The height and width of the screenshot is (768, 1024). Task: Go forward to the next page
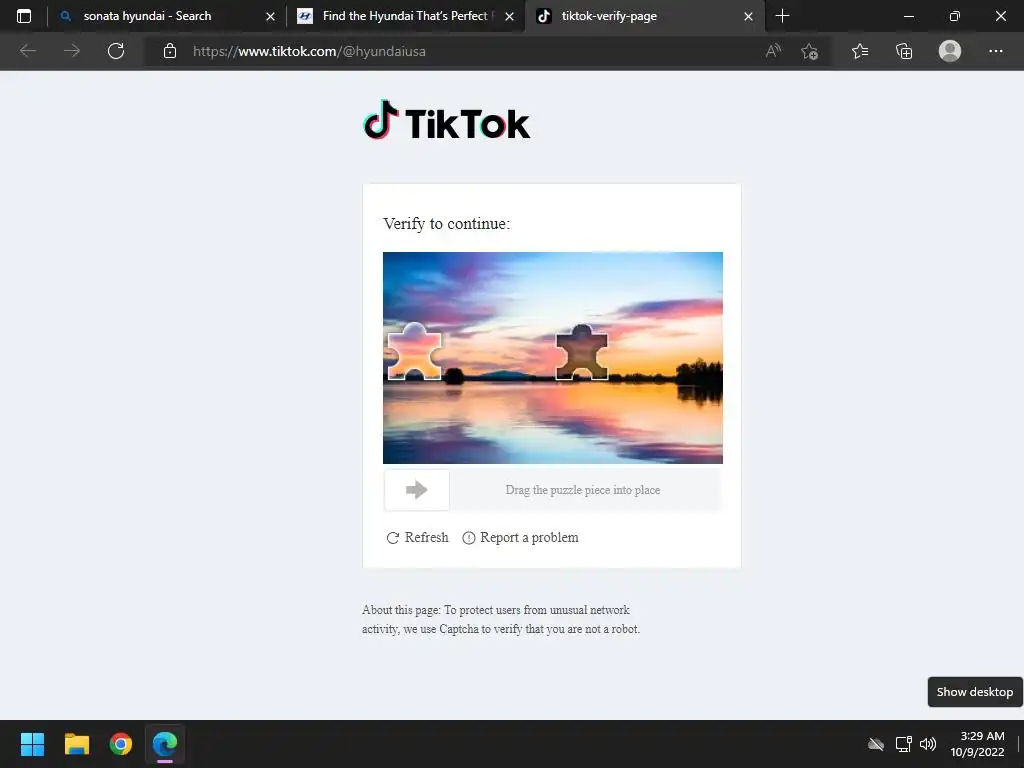[72, 51]
